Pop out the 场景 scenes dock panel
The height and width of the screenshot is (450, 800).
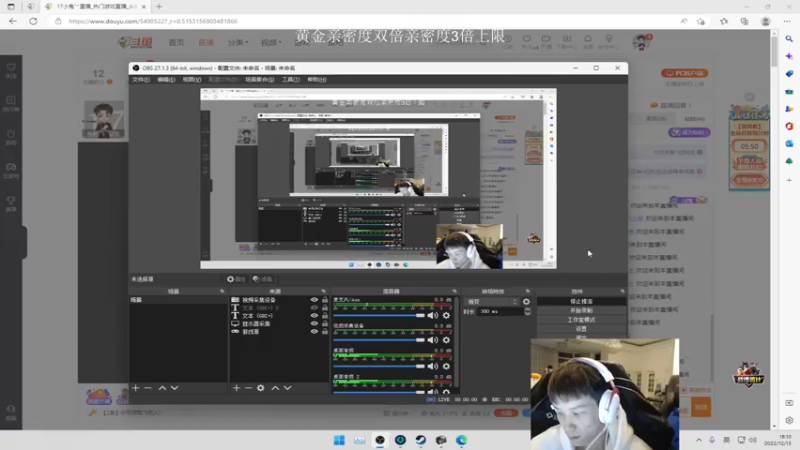tap(222, 291)
